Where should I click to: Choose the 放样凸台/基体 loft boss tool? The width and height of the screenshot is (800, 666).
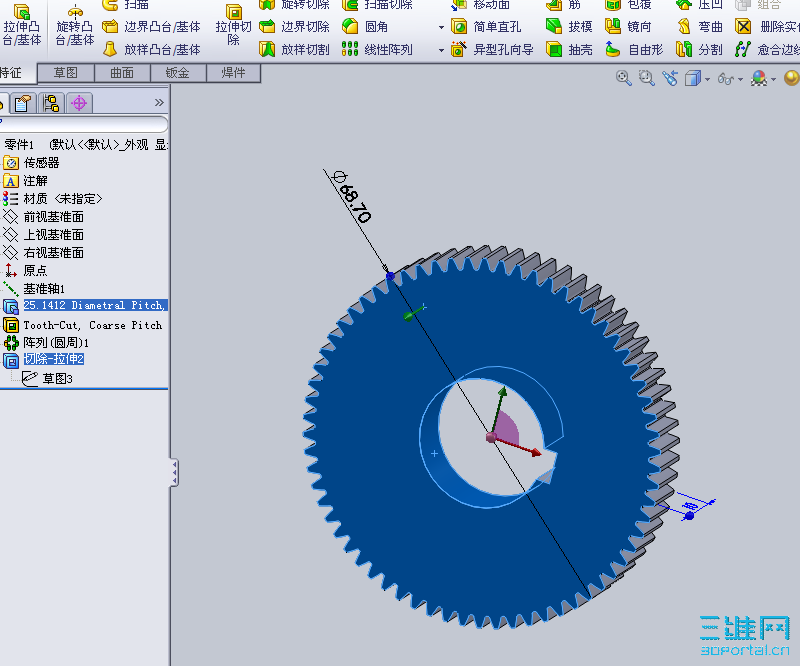pyautogui.click(x=151, y=50)
